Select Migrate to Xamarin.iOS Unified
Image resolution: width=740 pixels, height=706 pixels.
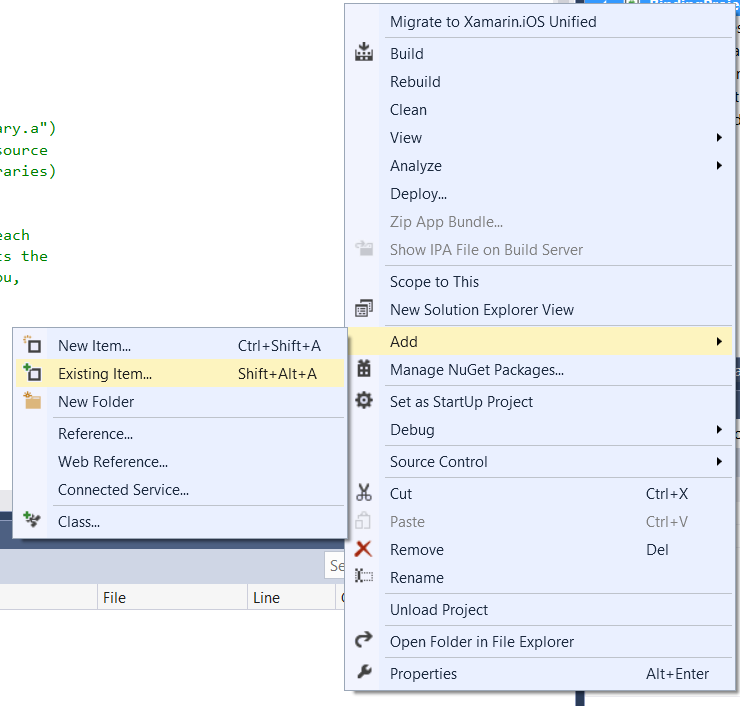(538, 22)
